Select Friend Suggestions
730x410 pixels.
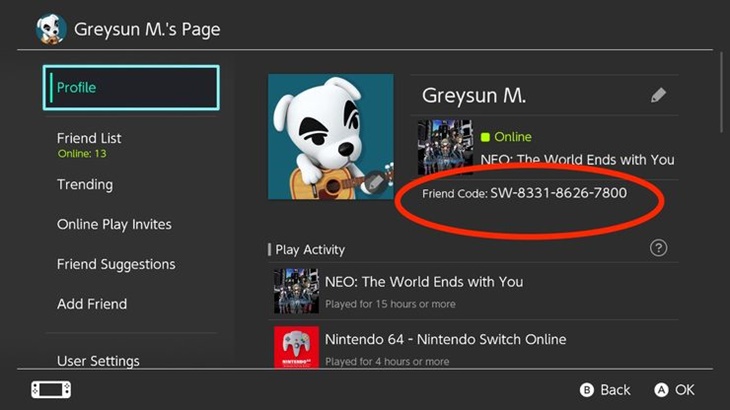116,264
